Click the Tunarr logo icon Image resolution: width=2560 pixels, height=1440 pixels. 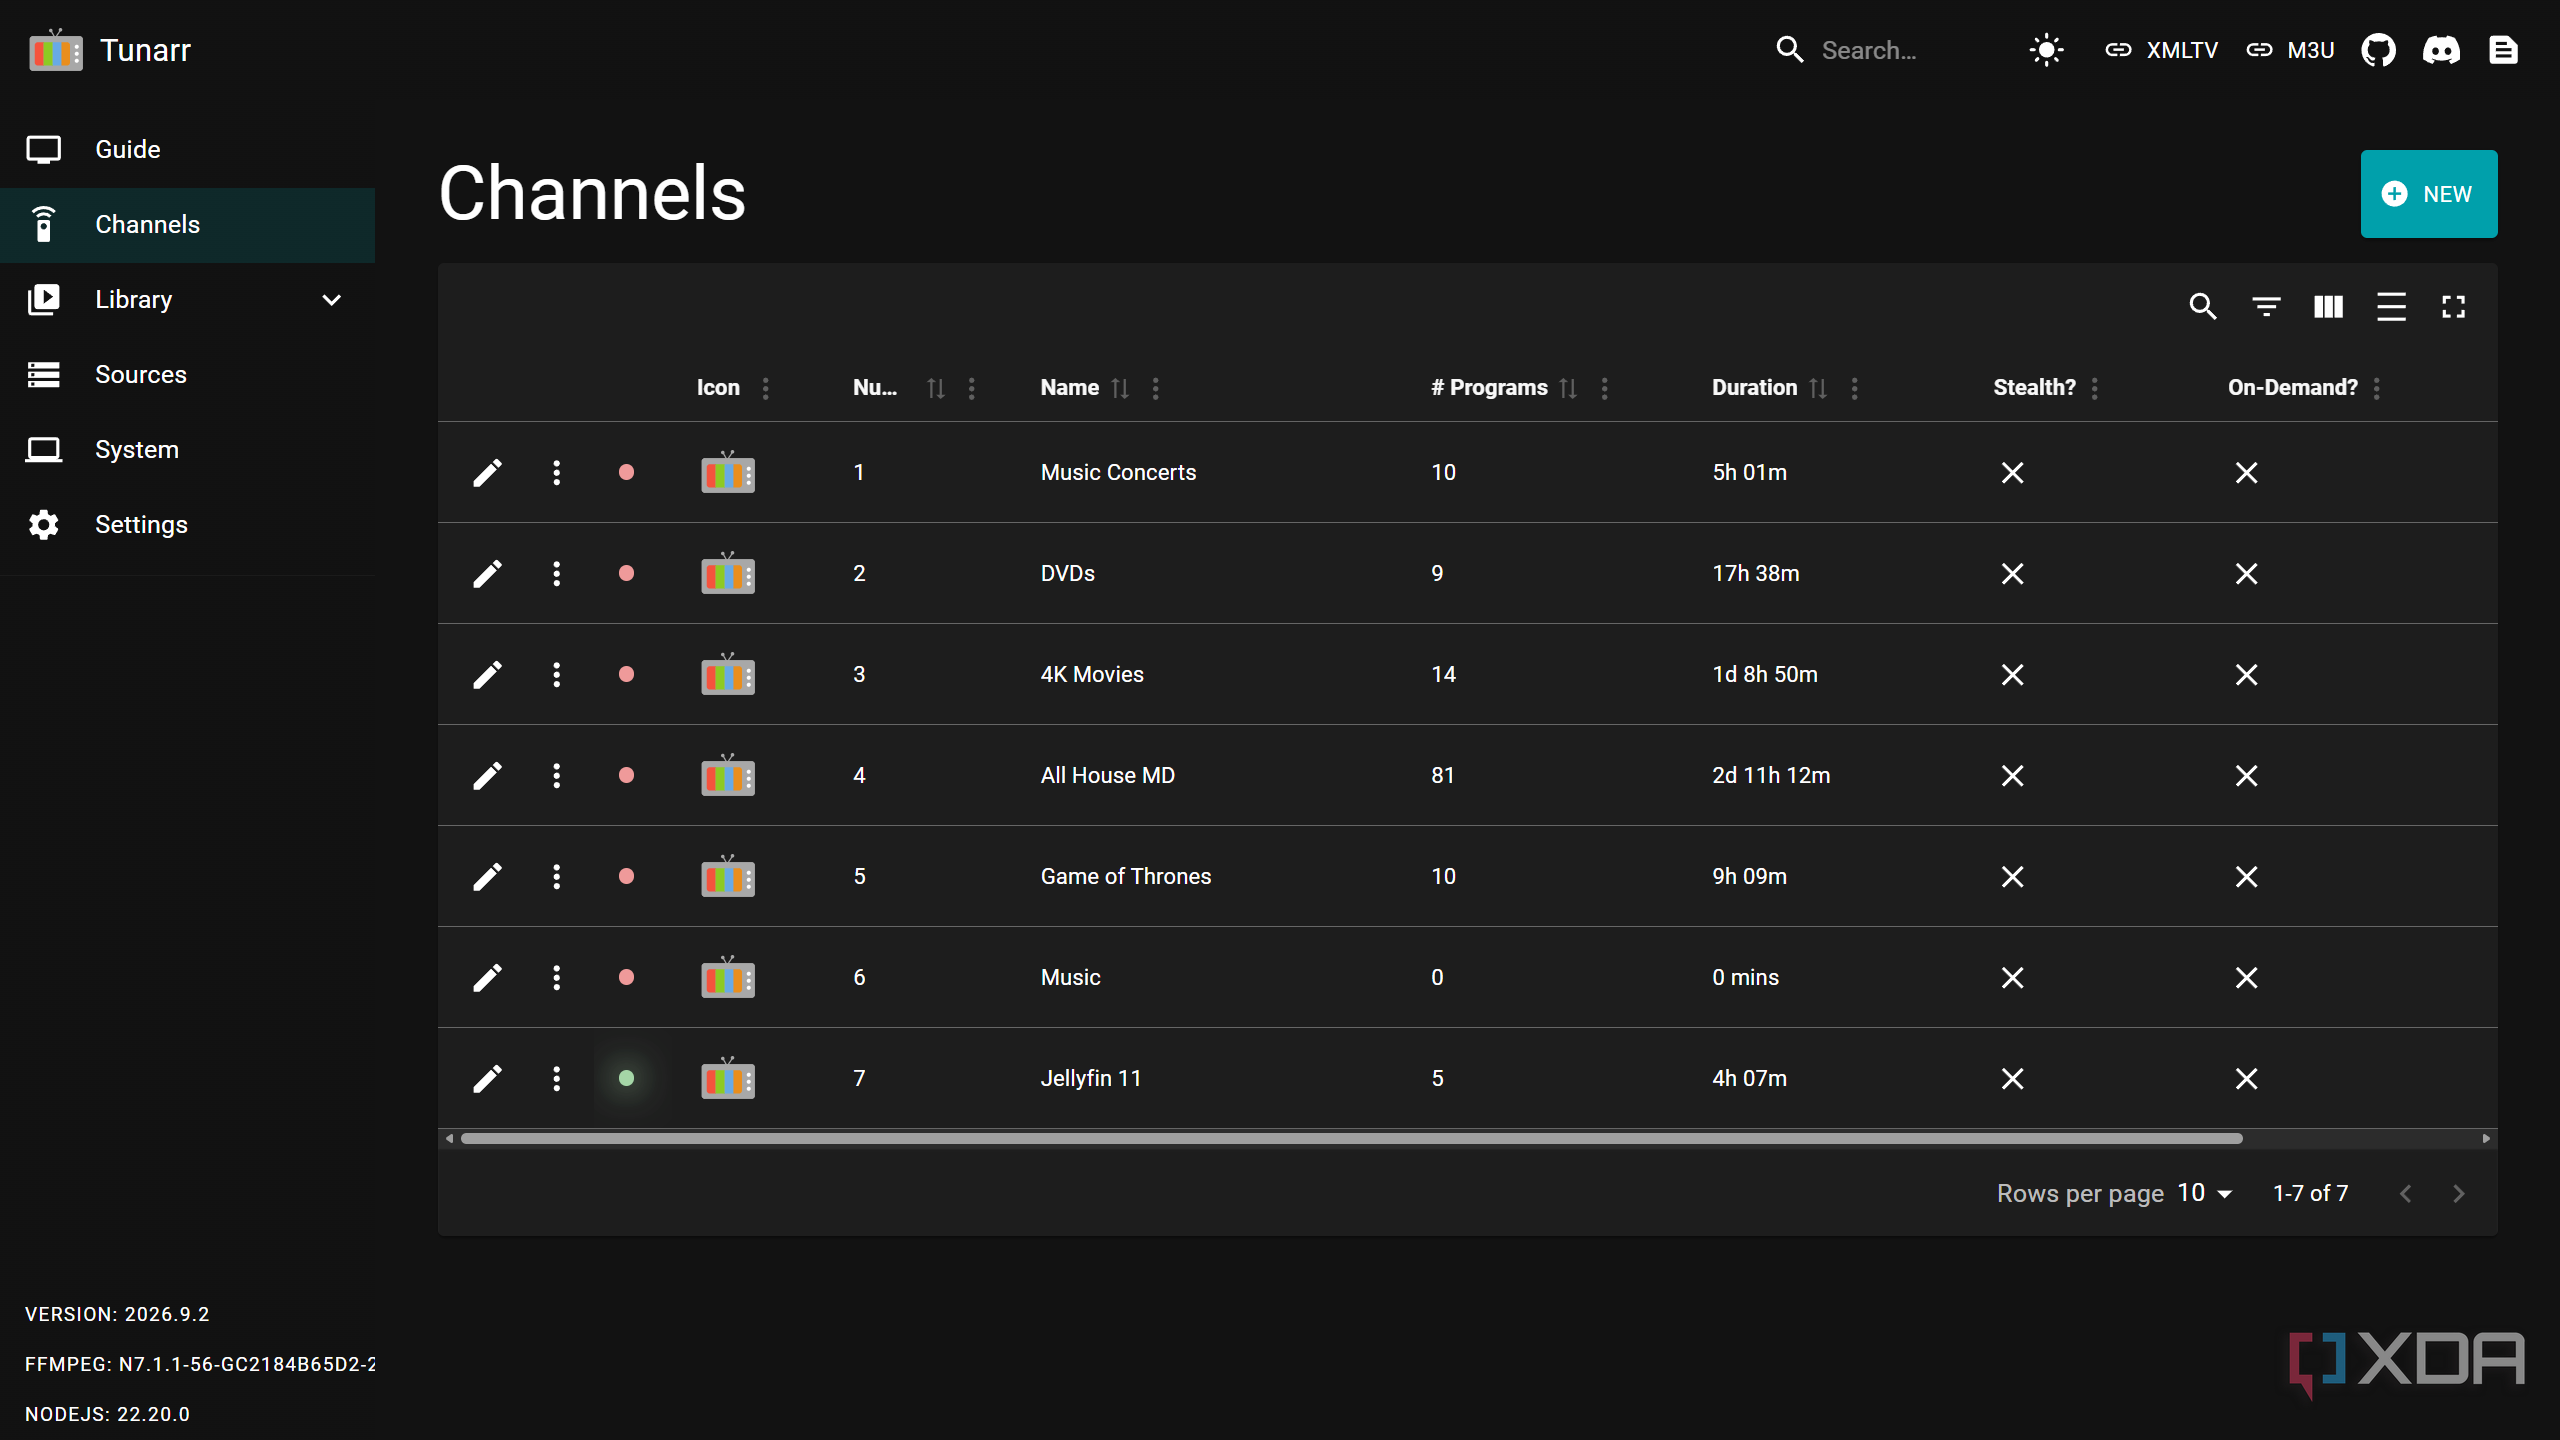pyautogui.click(x=55, y=50)
